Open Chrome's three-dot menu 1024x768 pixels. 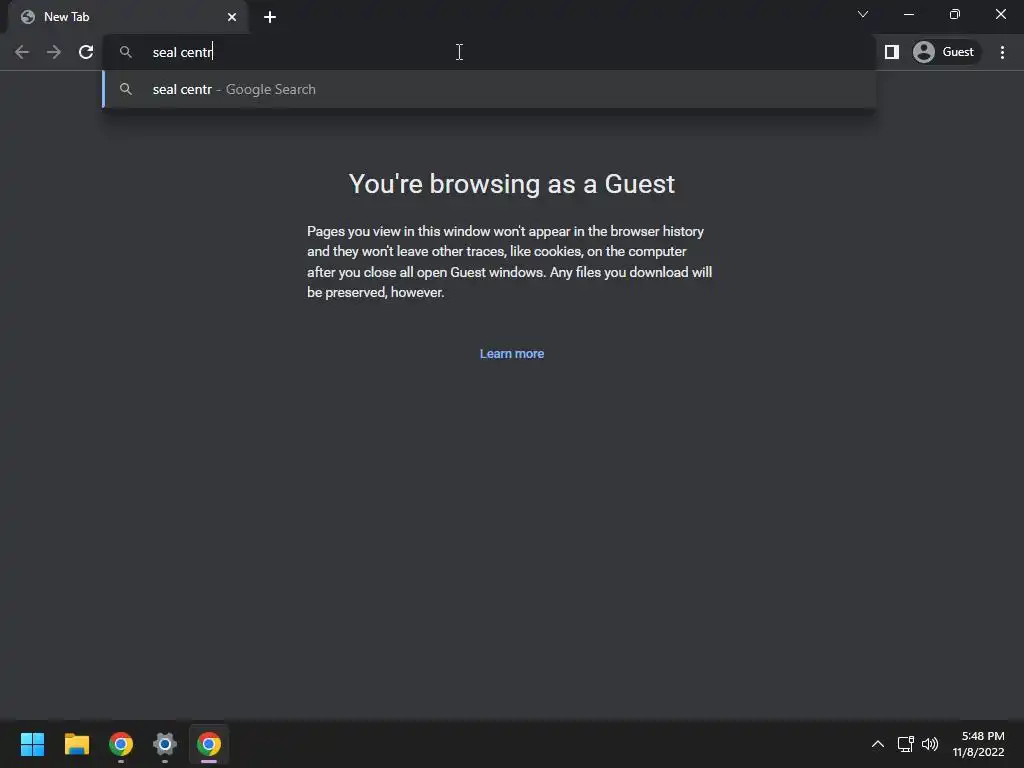(x=1002, y=52)
